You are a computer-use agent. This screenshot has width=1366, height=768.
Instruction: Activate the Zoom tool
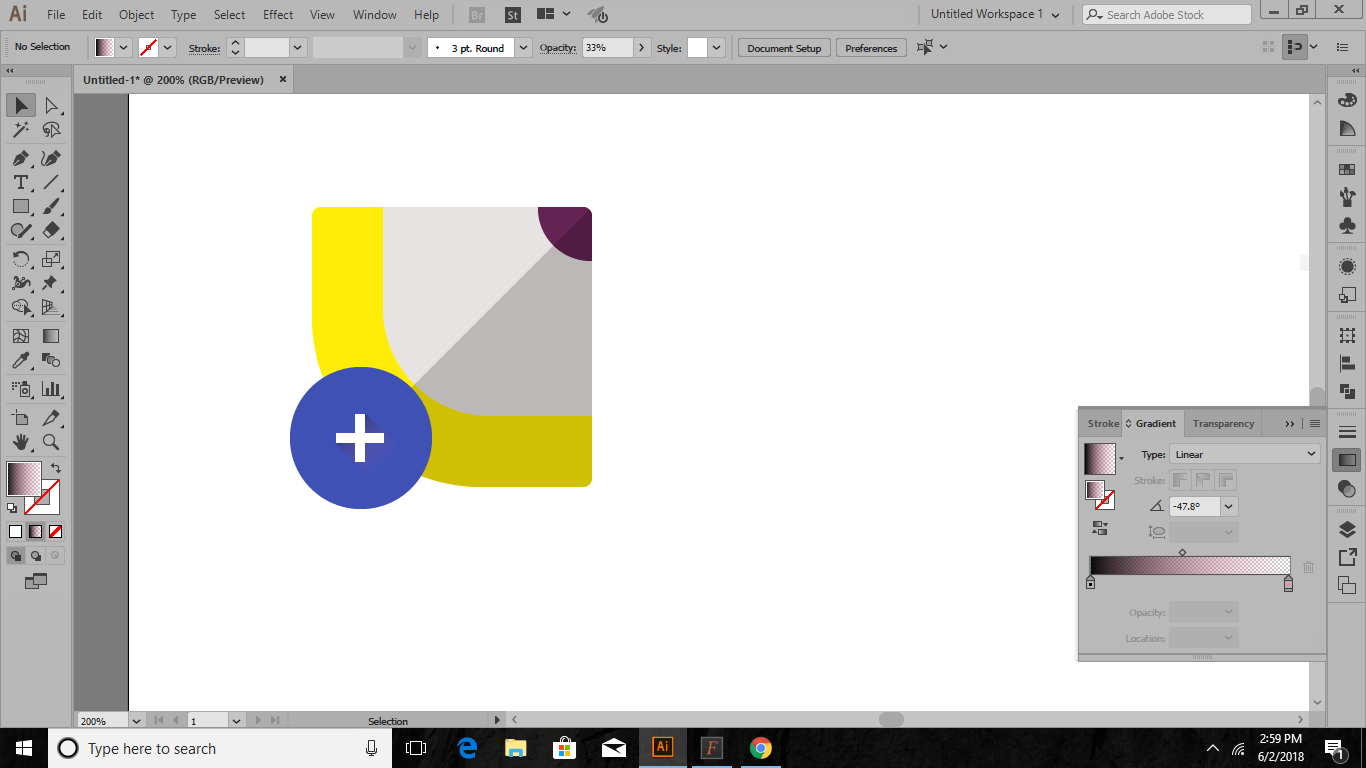click(51, 442)
